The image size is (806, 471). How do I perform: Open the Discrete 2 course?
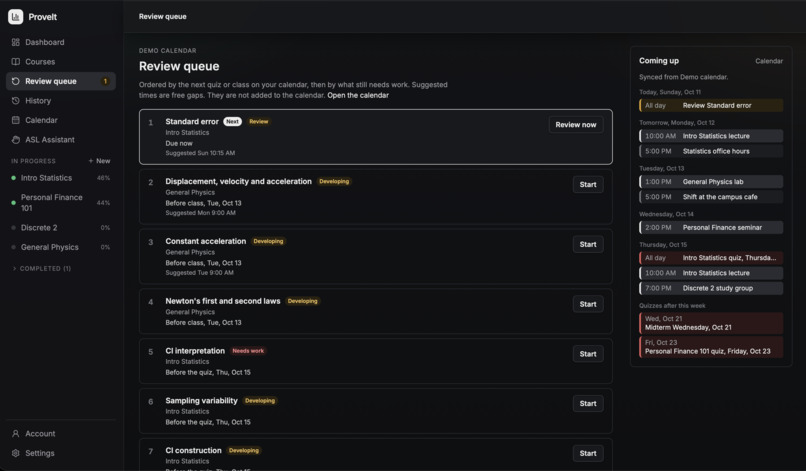point(61,227)
